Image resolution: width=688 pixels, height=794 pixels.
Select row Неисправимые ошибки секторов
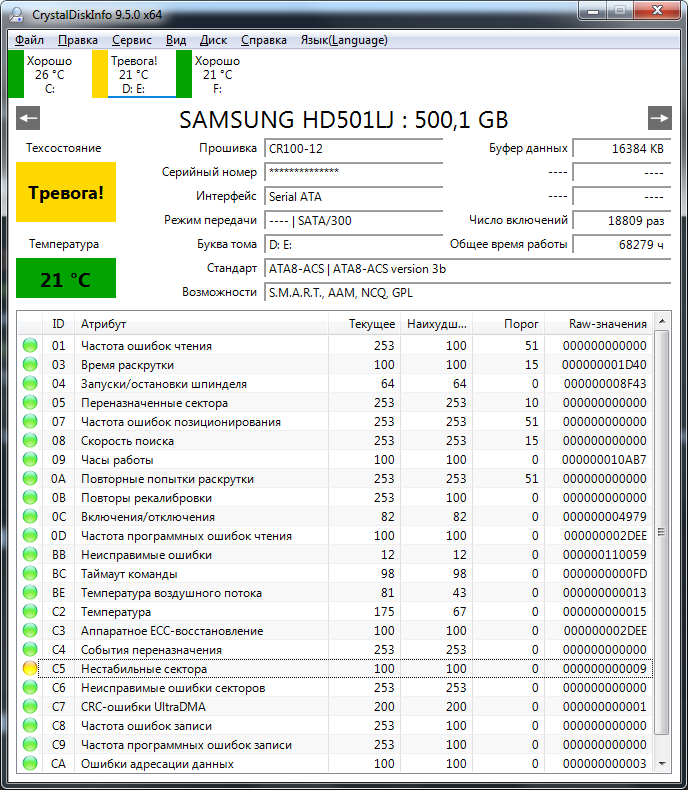[335, 687]
